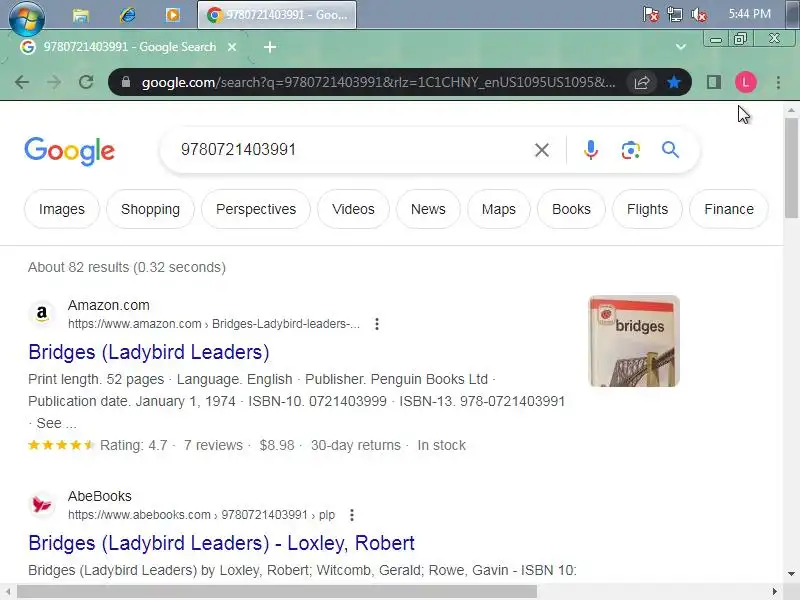800x600 pixels.
Task: Open Bridges (Ladybird Leaders) - Loxley, Robert link
Action: point(221,543)
